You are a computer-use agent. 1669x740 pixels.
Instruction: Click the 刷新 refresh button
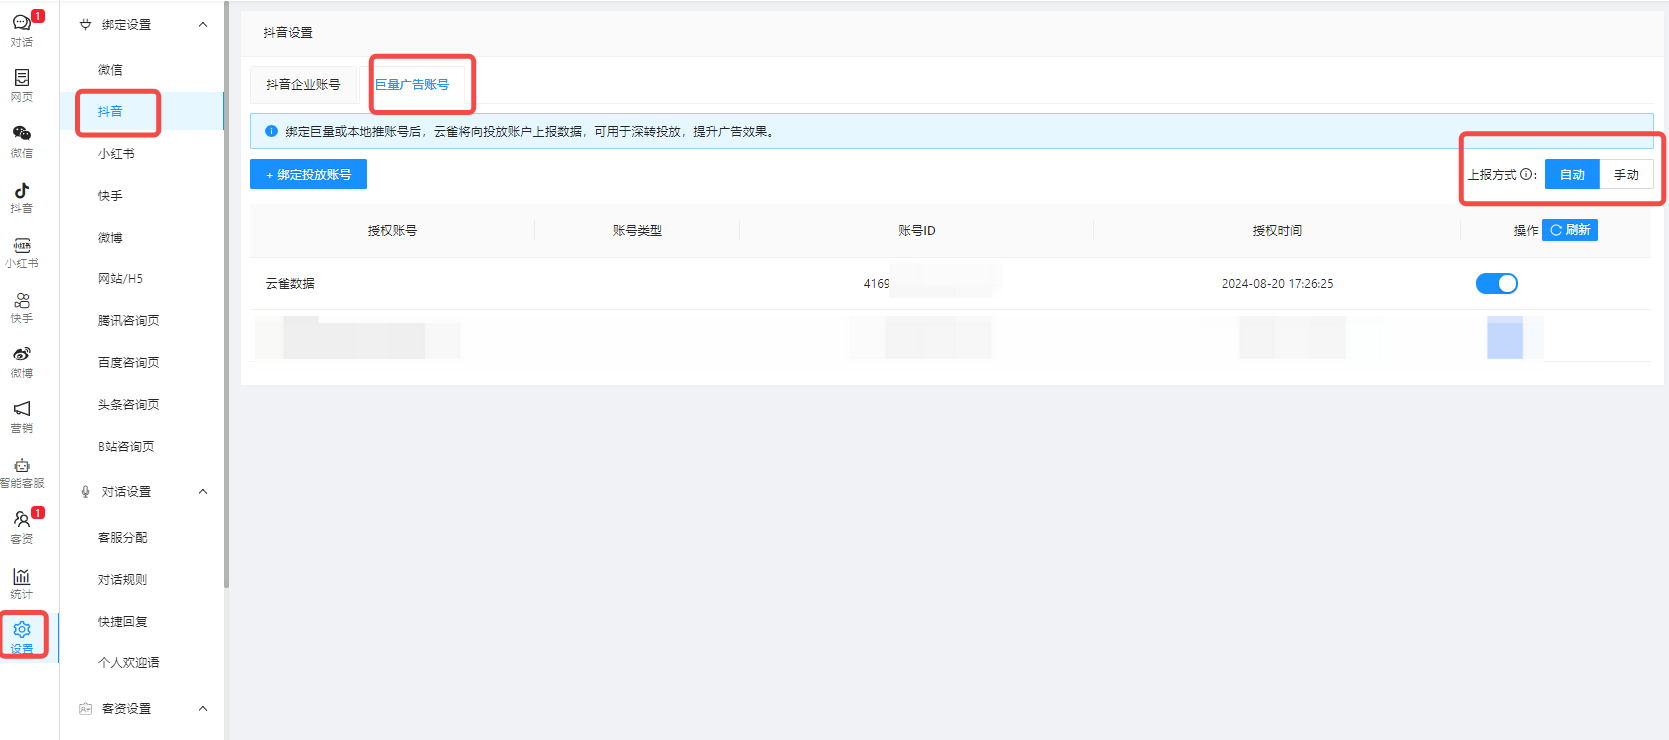(1569, 230)
